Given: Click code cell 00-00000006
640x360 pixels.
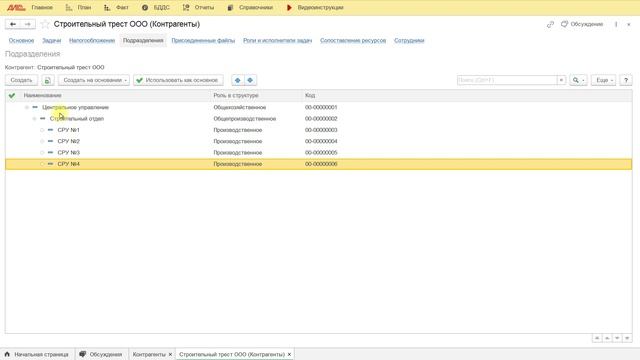Looking at the screenshot, I should coord(321,164).
